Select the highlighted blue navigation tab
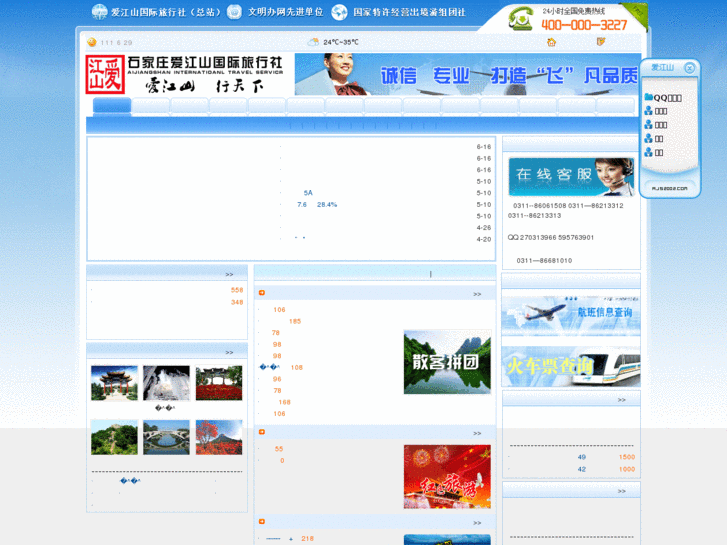Image resolution: width=727 pixels, height=545 pixels. (x=112, y=105)
